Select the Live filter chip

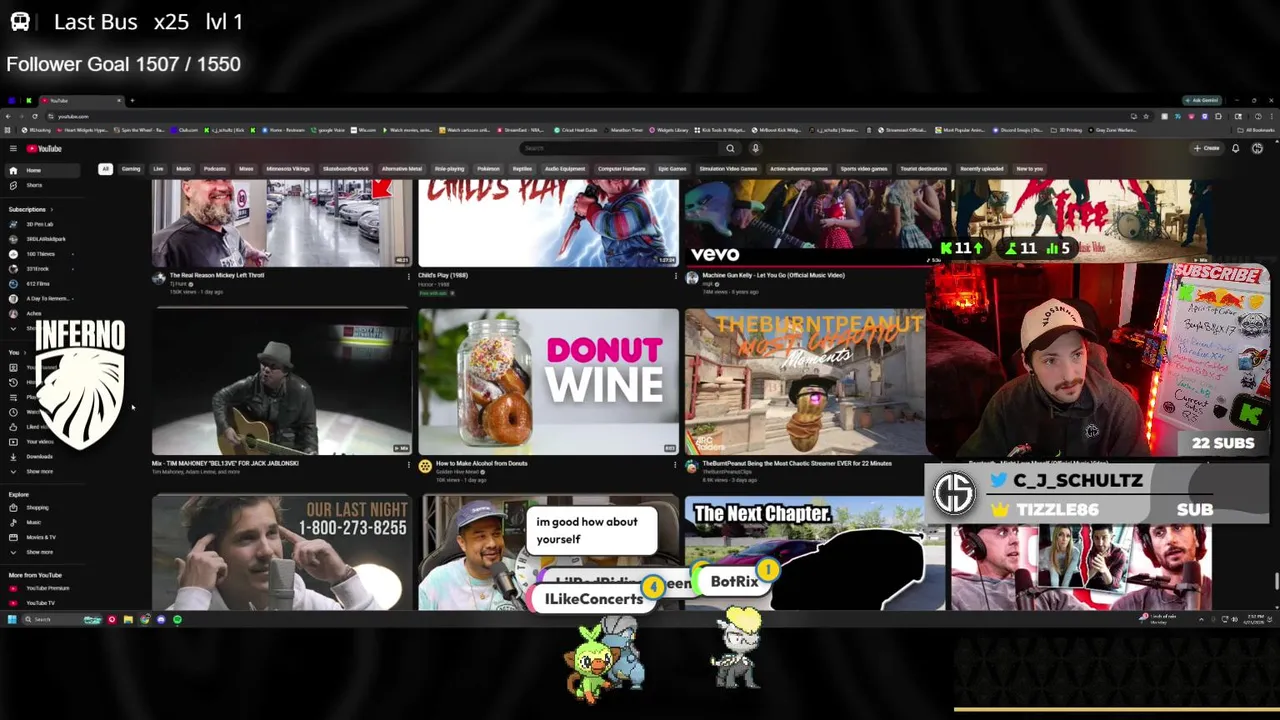pyautogui.click(x=158, y=169)
